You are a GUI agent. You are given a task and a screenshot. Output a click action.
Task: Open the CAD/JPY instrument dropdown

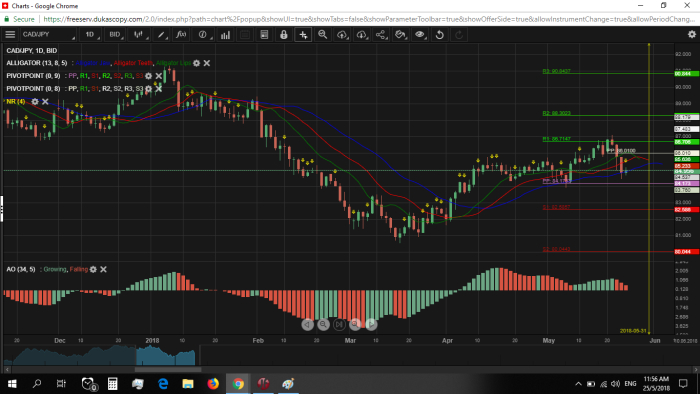(48, 34)
